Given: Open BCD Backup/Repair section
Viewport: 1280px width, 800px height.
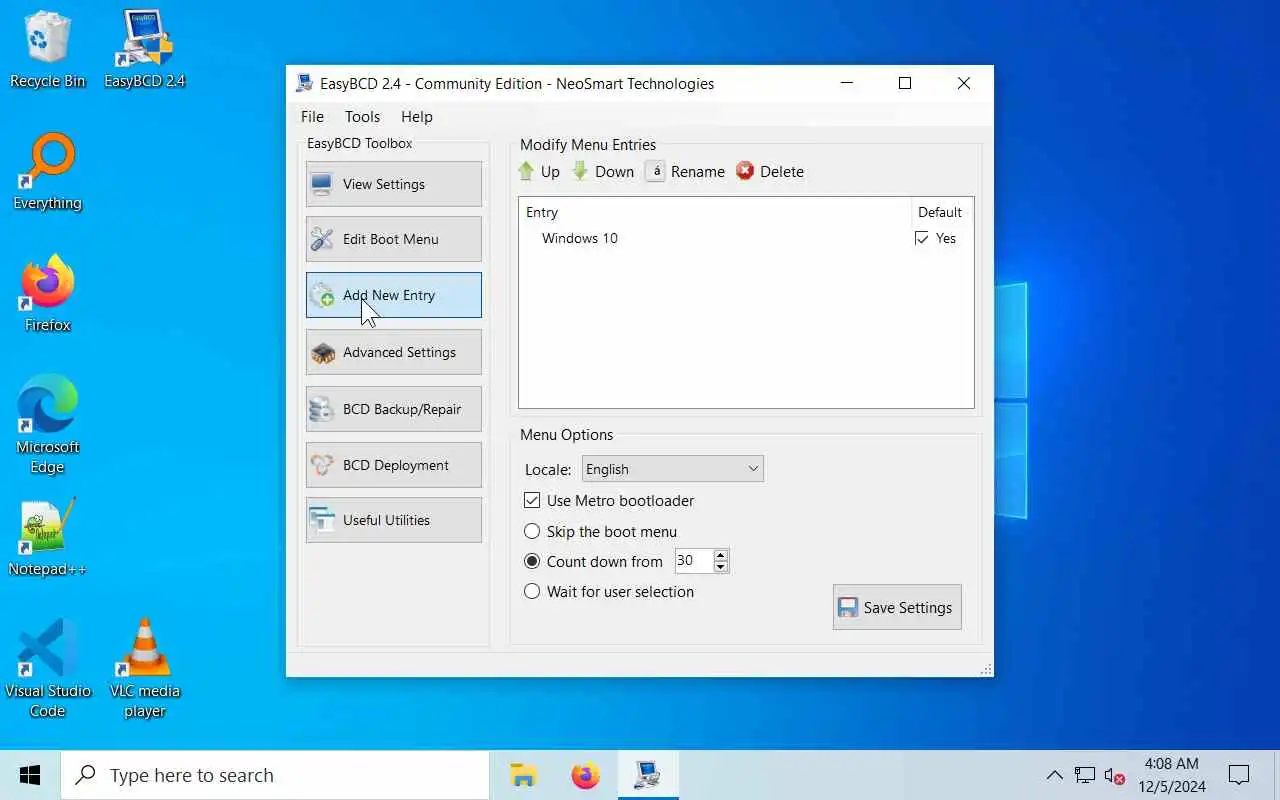Looking at the screenshot, I should 393,409.
